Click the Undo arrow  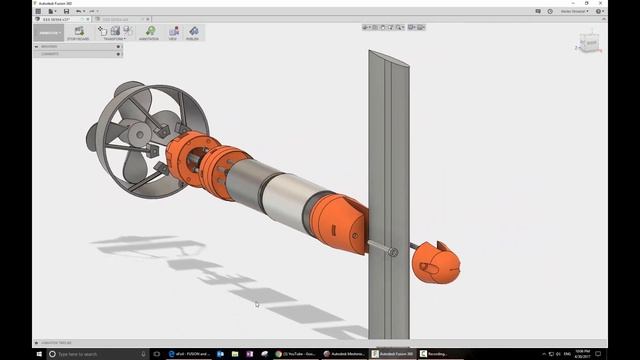pos(78,11)
